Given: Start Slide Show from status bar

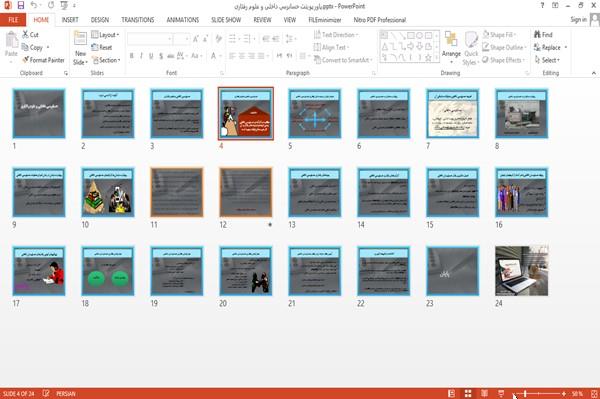Looking at the screenshot, I should [501, 393].
